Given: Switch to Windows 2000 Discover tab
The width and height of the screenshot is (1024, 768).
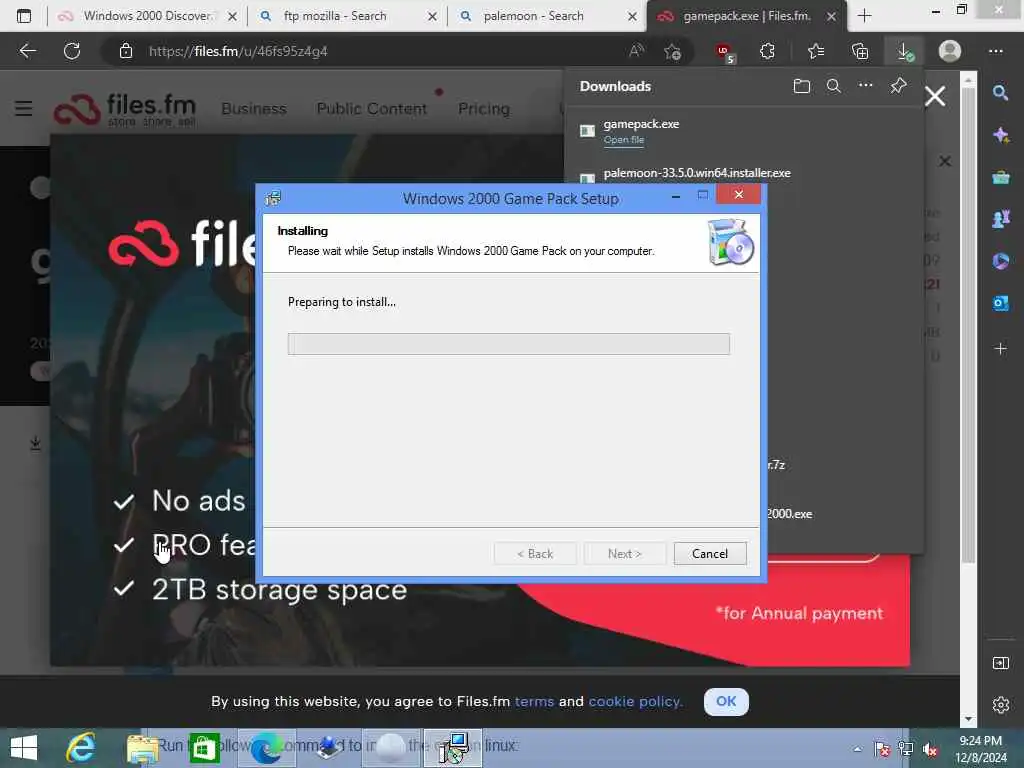Looking at the screenshot, I should (x=146, y=16).
